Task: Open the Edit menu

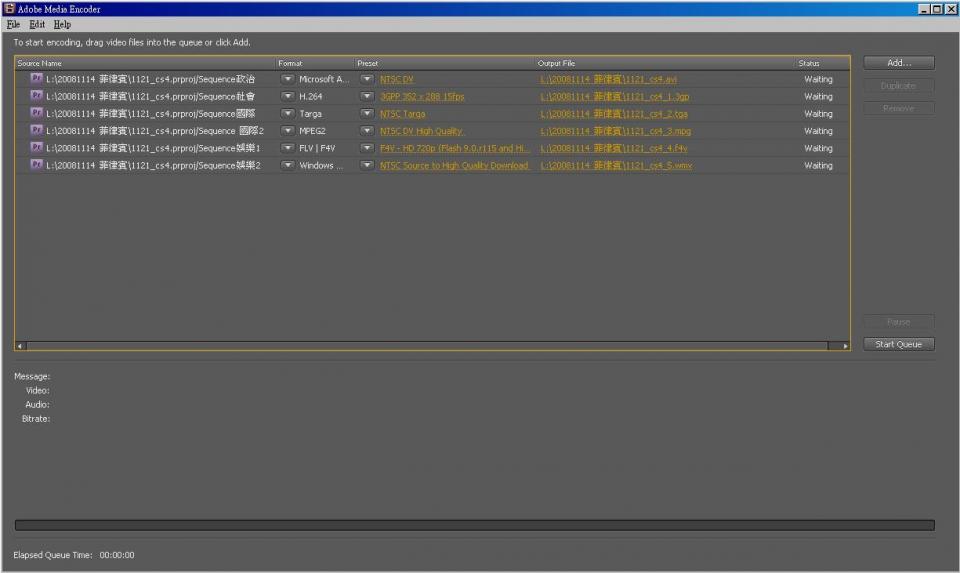Action: 37,24
